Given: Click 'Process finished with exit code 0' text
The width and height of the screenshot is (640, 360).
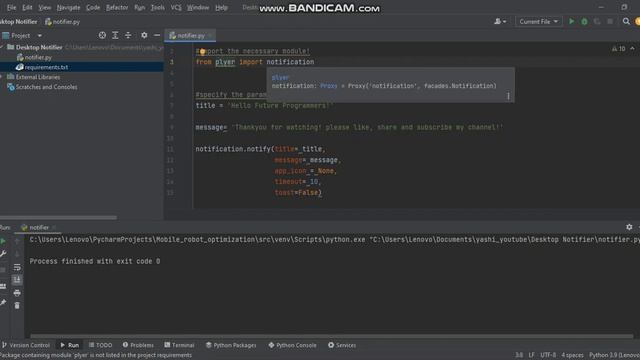Looking at the screenshot, I should 95,261.
